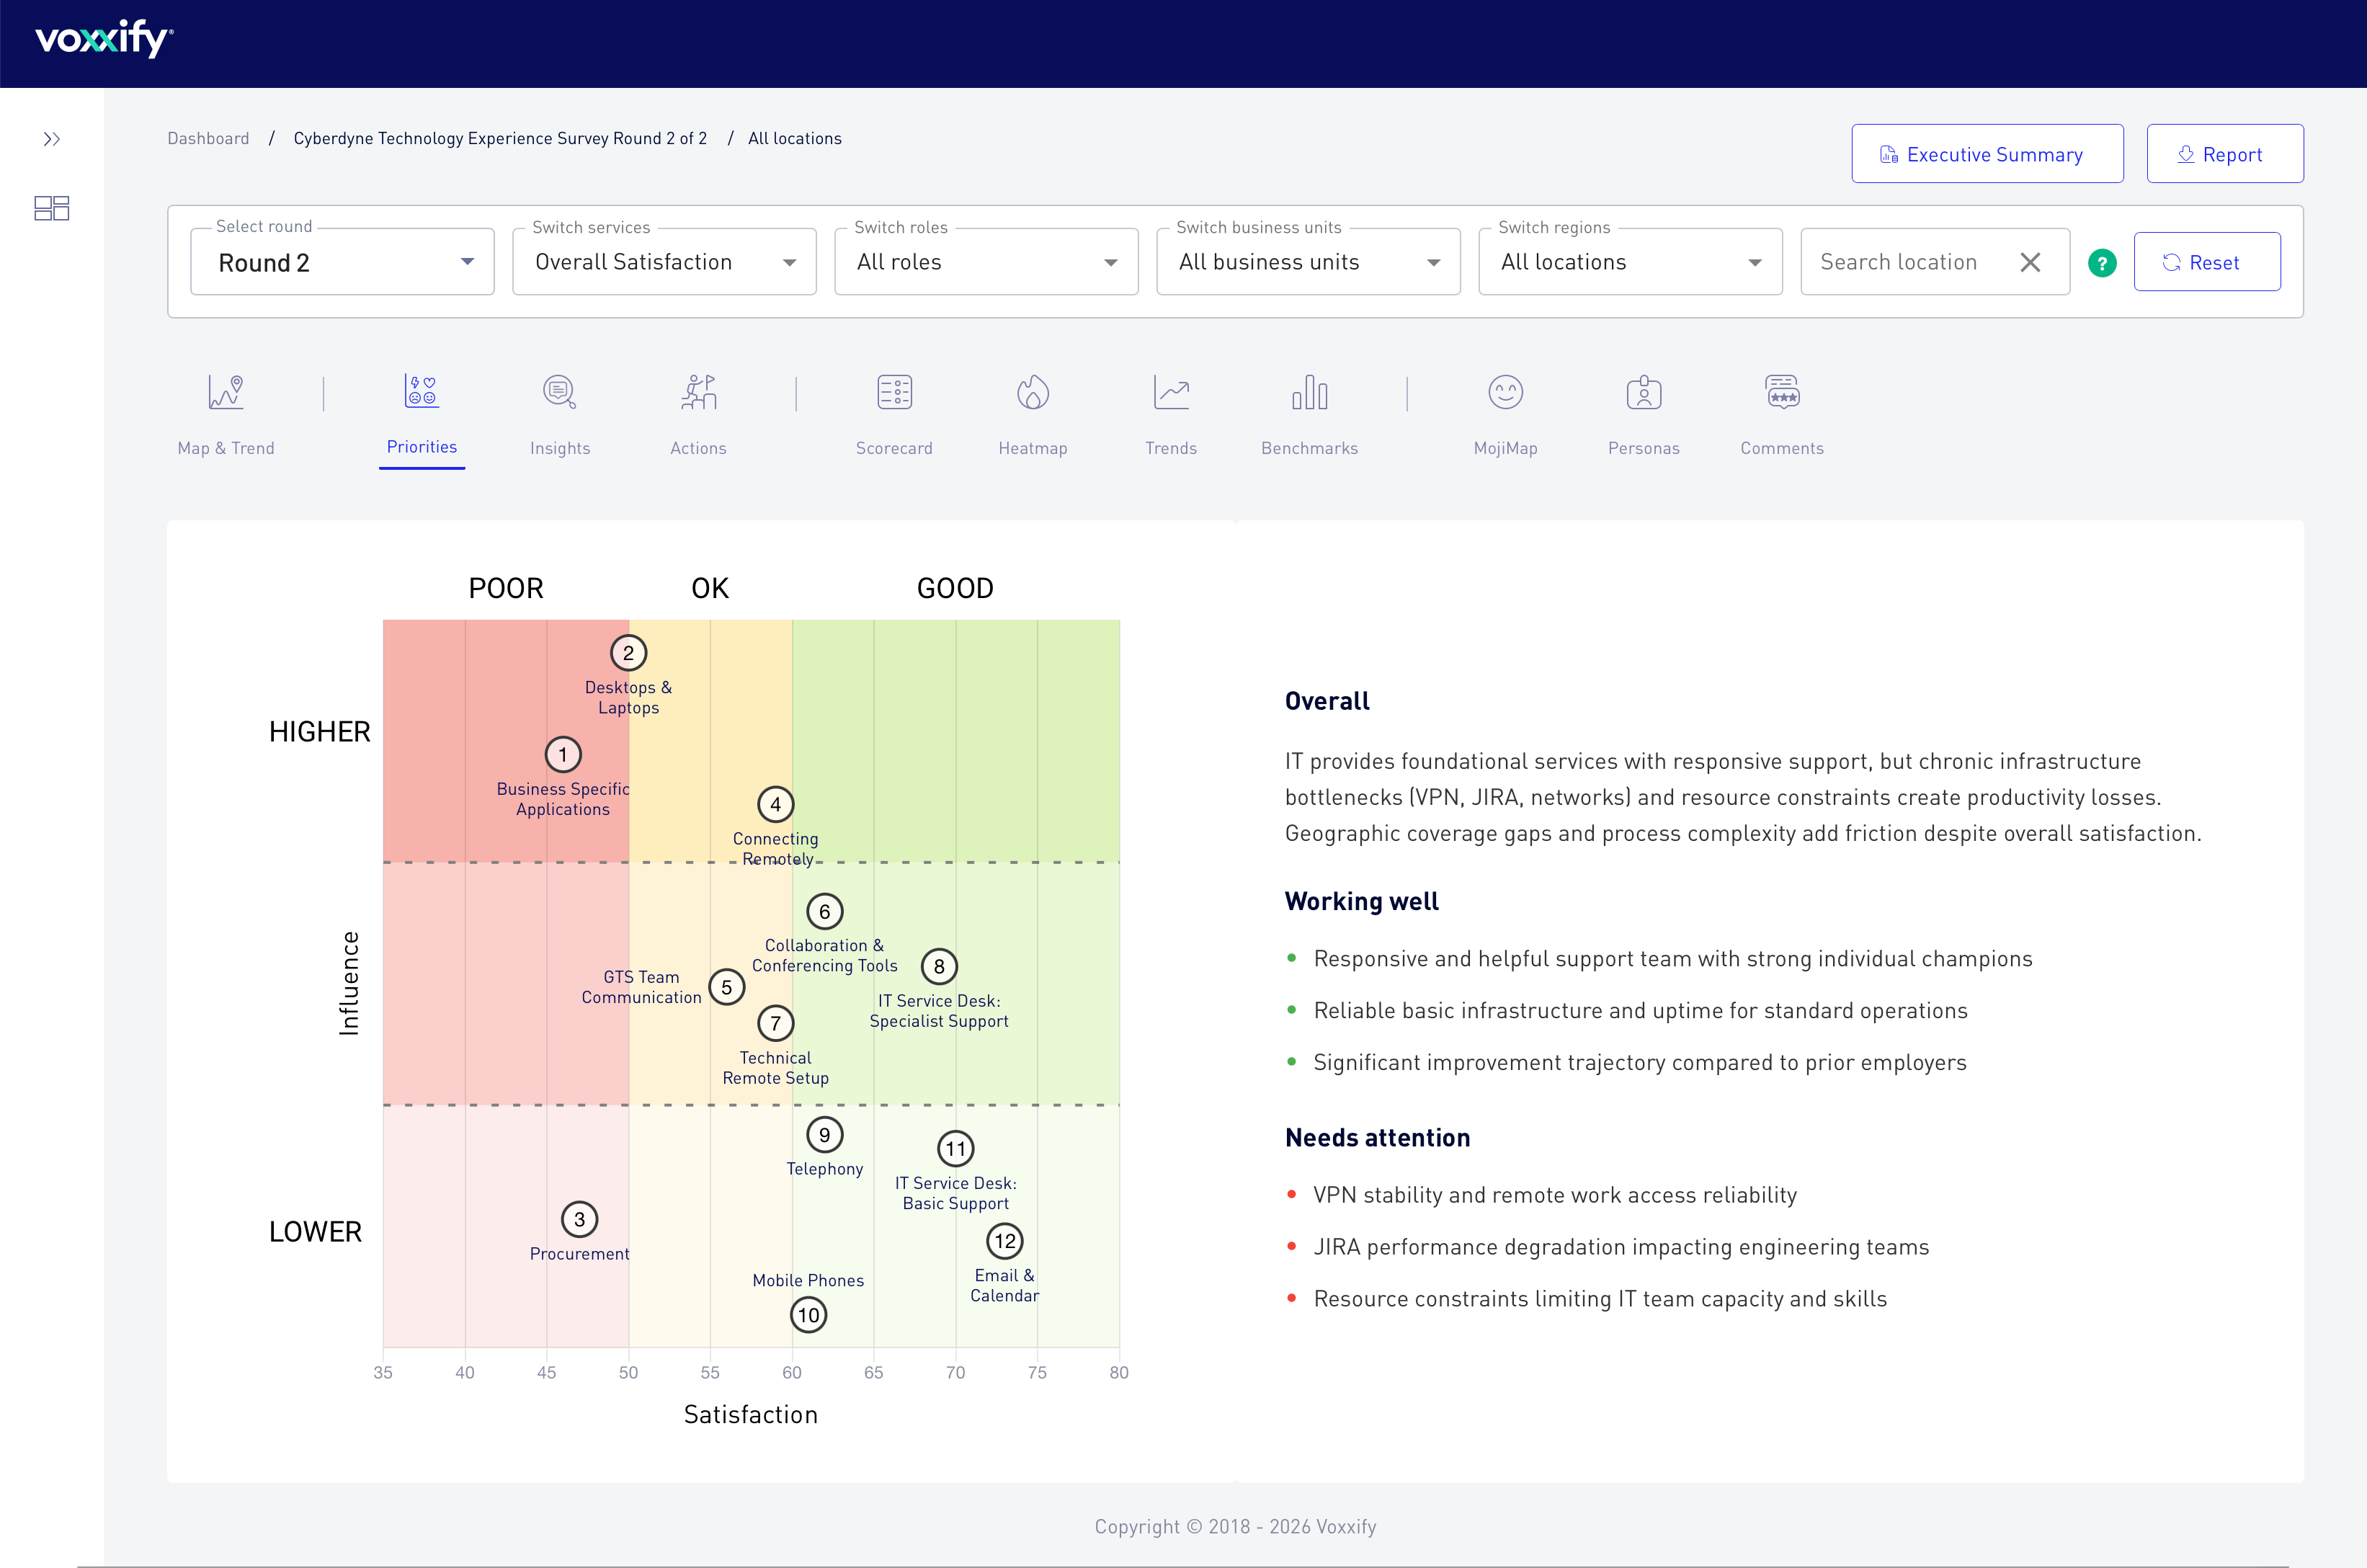Open the Personas badge icon
The image size is (2367, 1568).
pos(1643,393)
